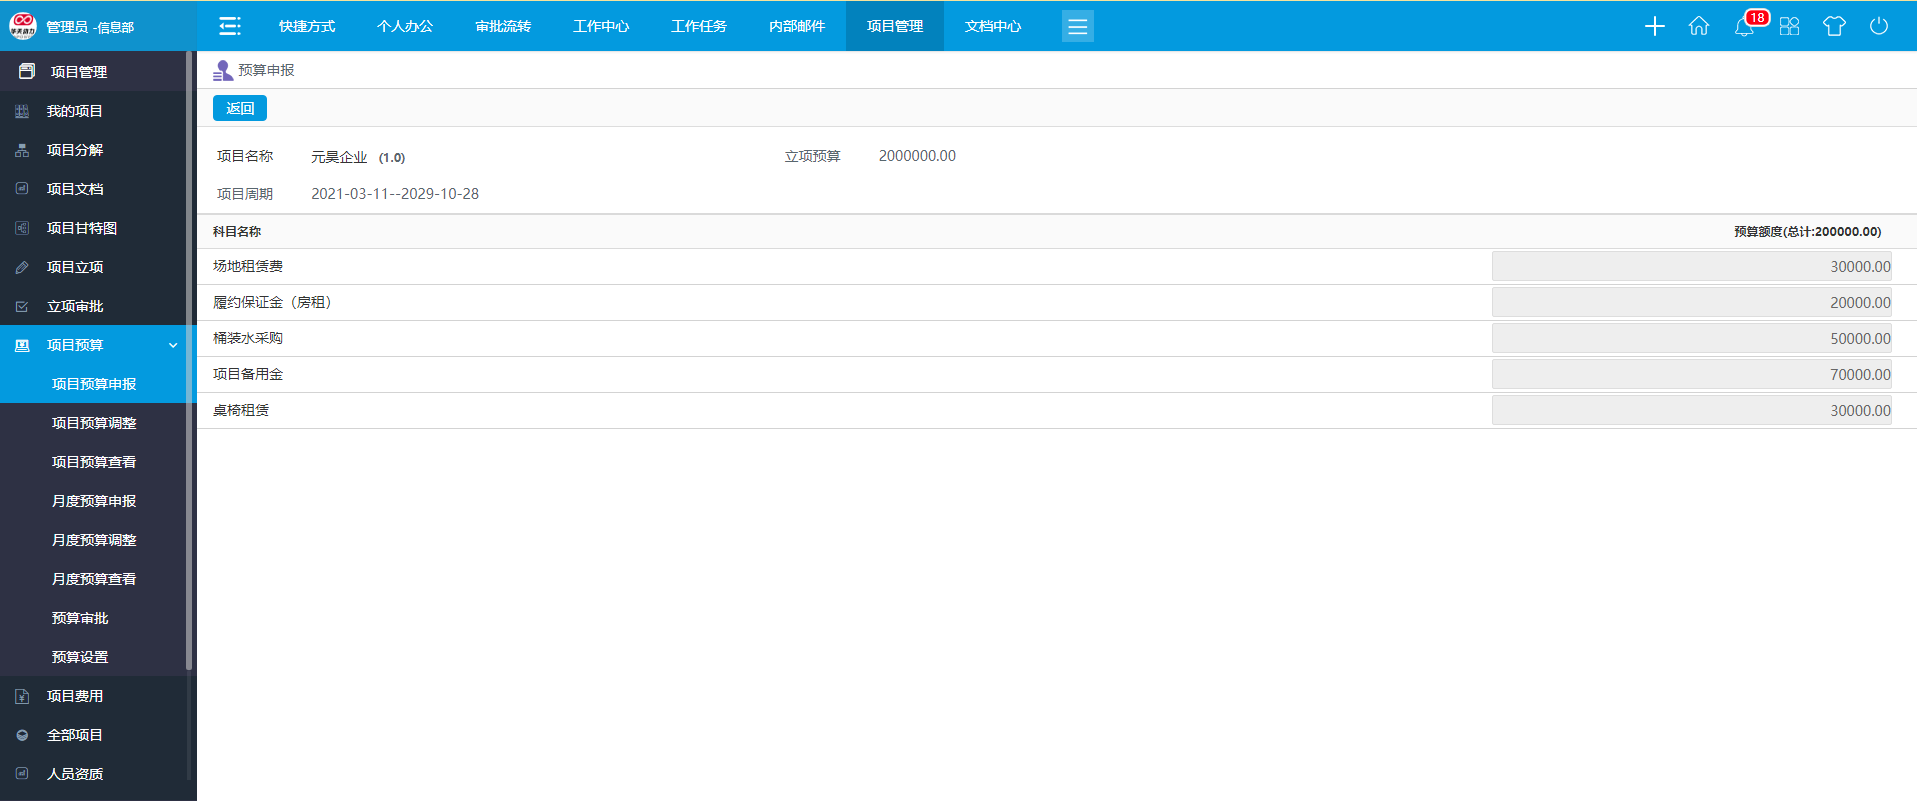Open 项目预算调整 submenu link
This screenshot has width=1917, height=801.
pos(94,423)
